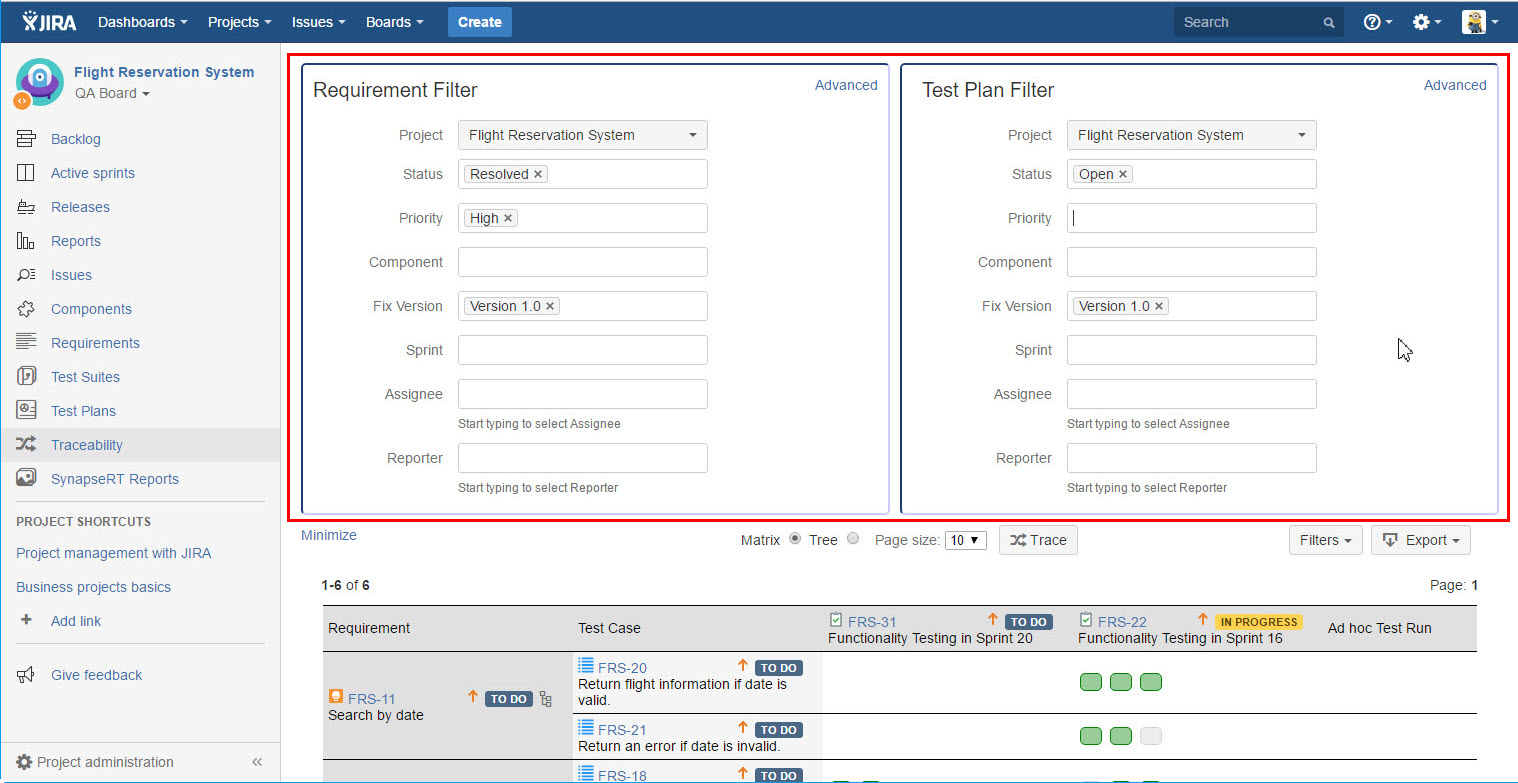Click the Add link shortcut

pos(76,621)
